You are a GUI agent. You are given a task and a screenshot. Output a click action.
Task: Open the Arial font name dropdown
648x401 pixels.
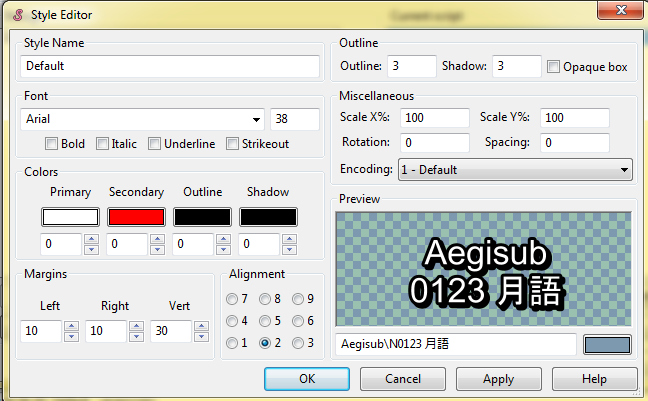143,119
